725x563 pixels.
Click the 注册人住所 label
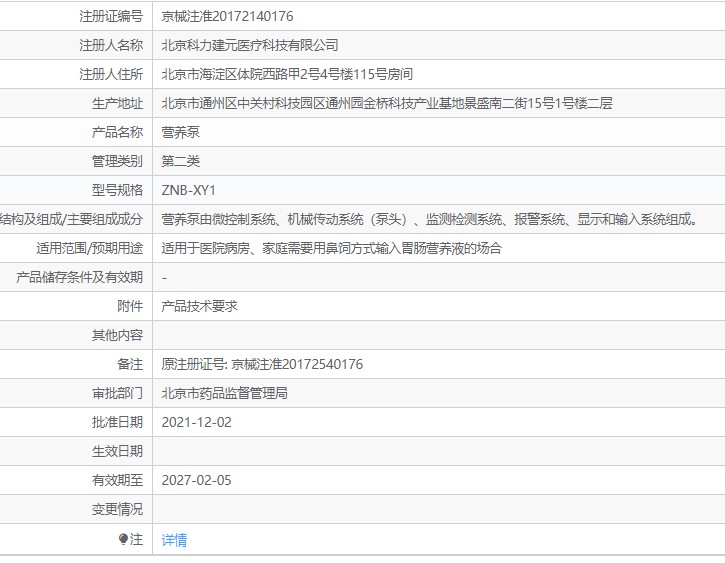click(x=111, y=74)
